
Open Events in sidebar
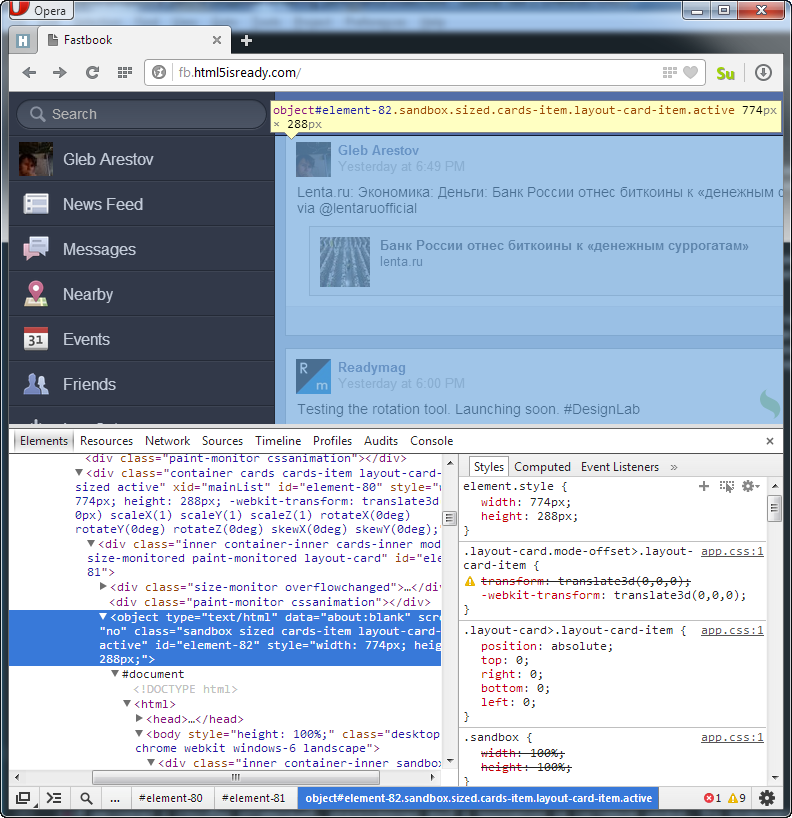point(142,339)
